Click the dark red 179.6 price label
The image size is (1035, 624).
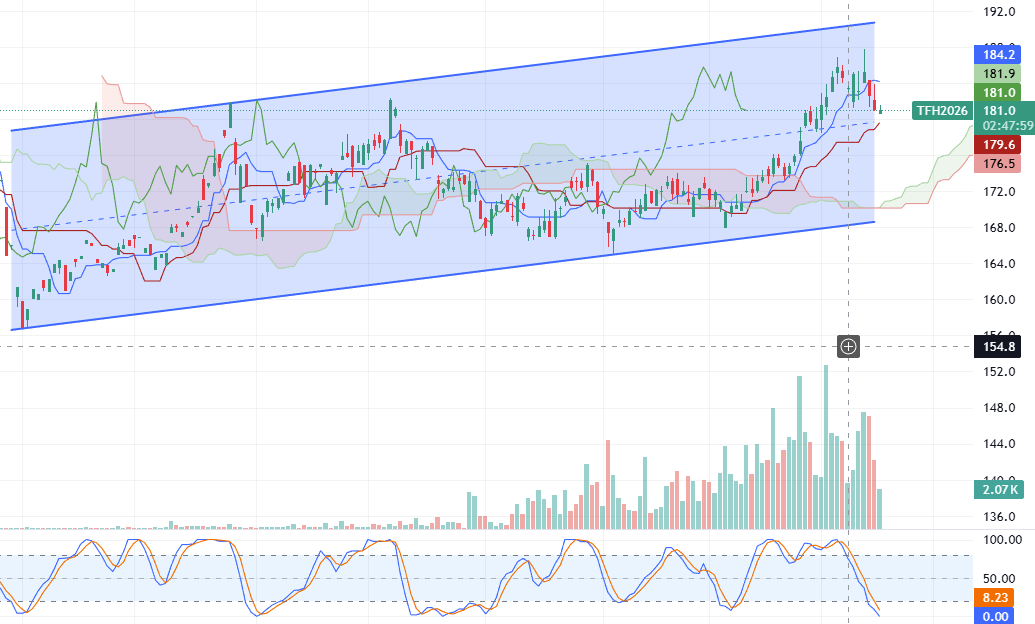[x=999, y=145]
